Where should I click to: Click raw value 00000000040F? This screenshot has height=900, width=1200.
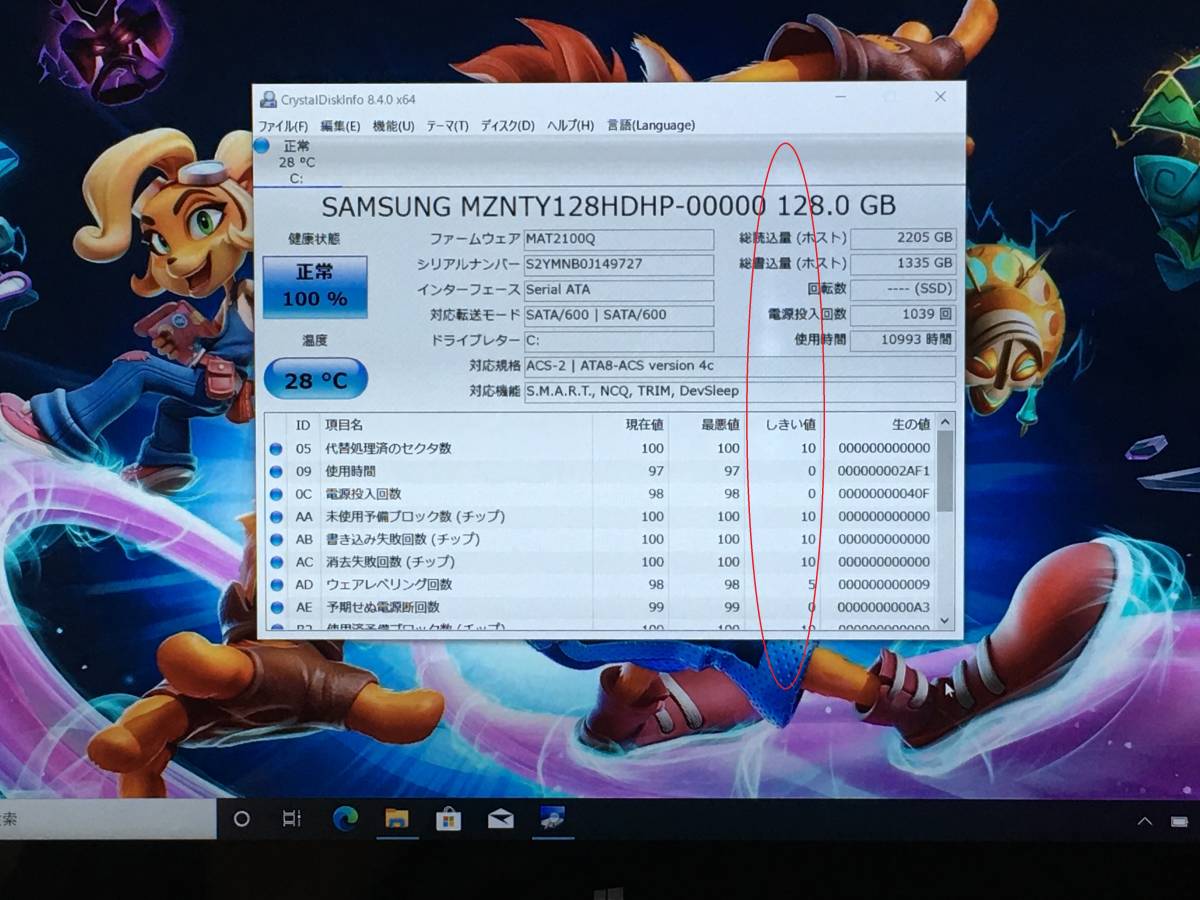click(883, 494)
